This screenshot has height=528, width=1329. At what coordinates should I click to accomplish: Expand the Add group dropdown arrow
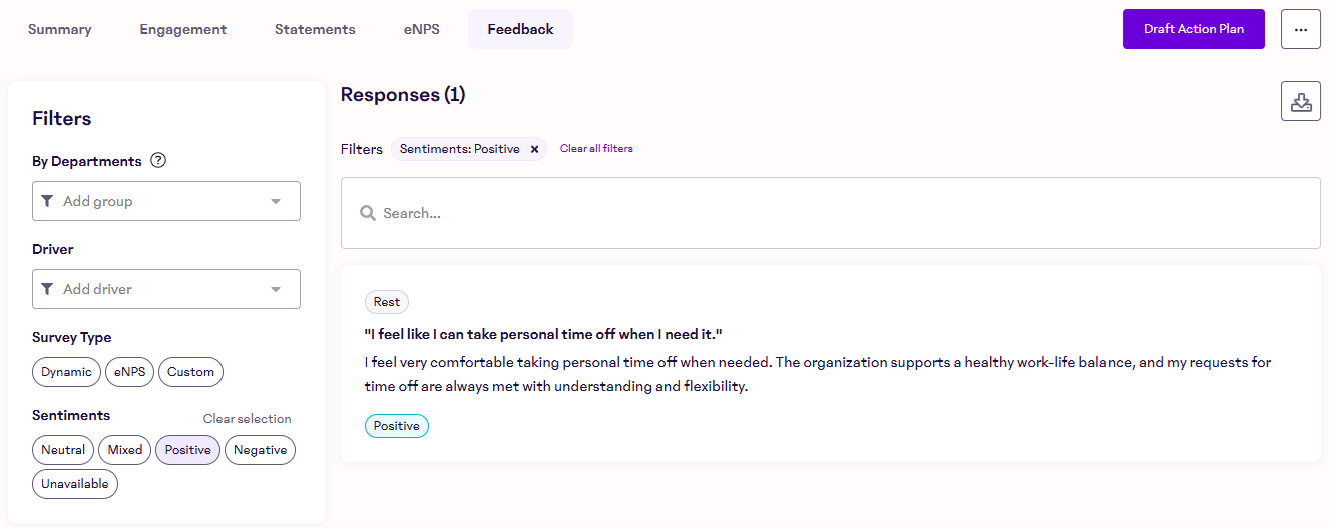276,201
